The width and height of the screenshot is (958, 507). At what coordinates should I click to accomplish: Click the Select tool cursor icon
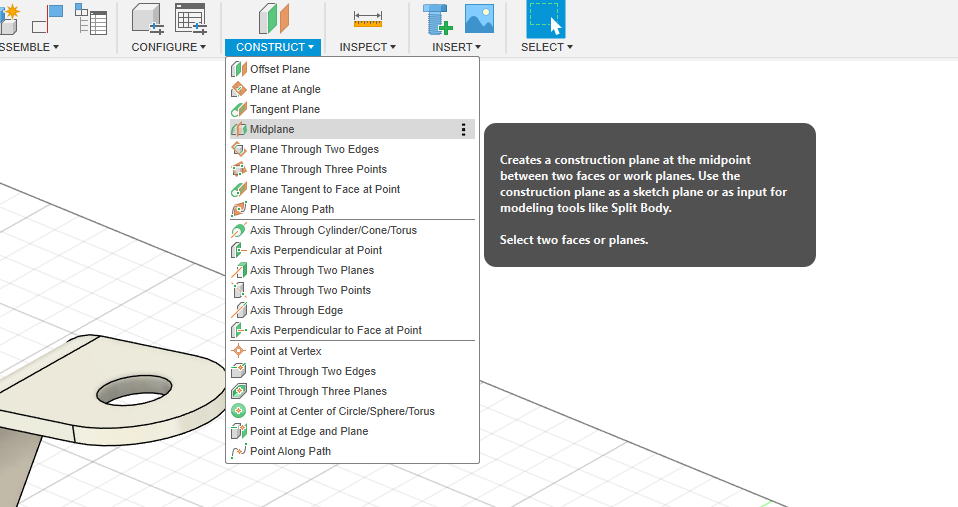[x=546, y=19]
